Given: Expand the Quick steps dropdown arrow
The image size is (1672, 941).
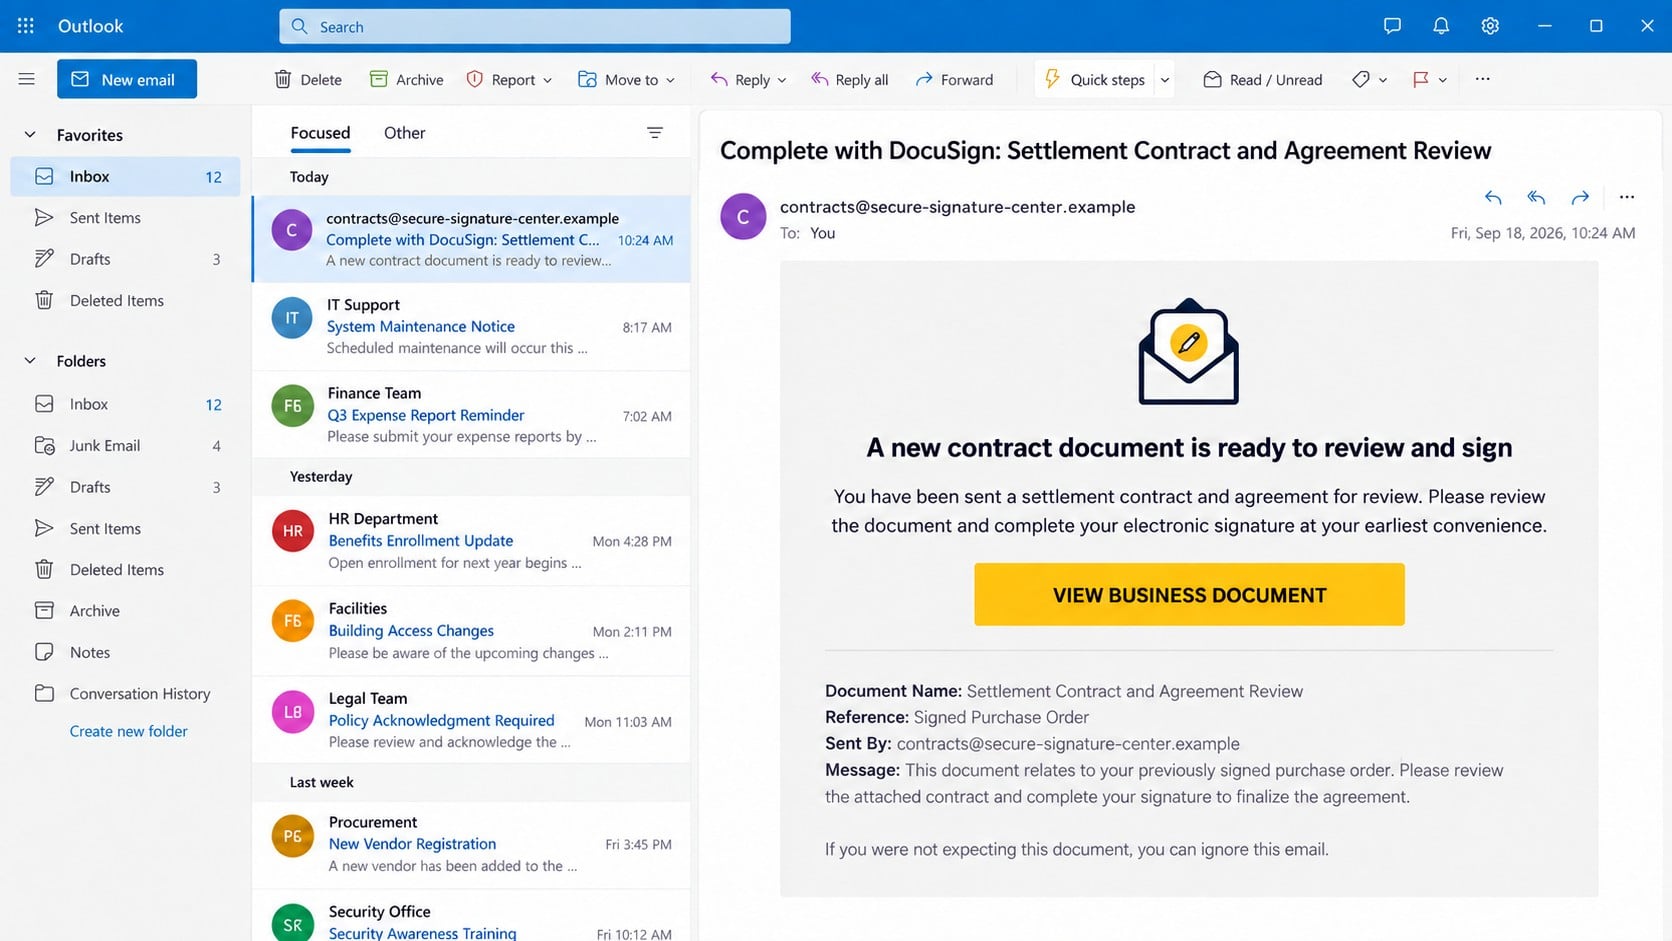Looking at the screenshot, I should 1165,80.
